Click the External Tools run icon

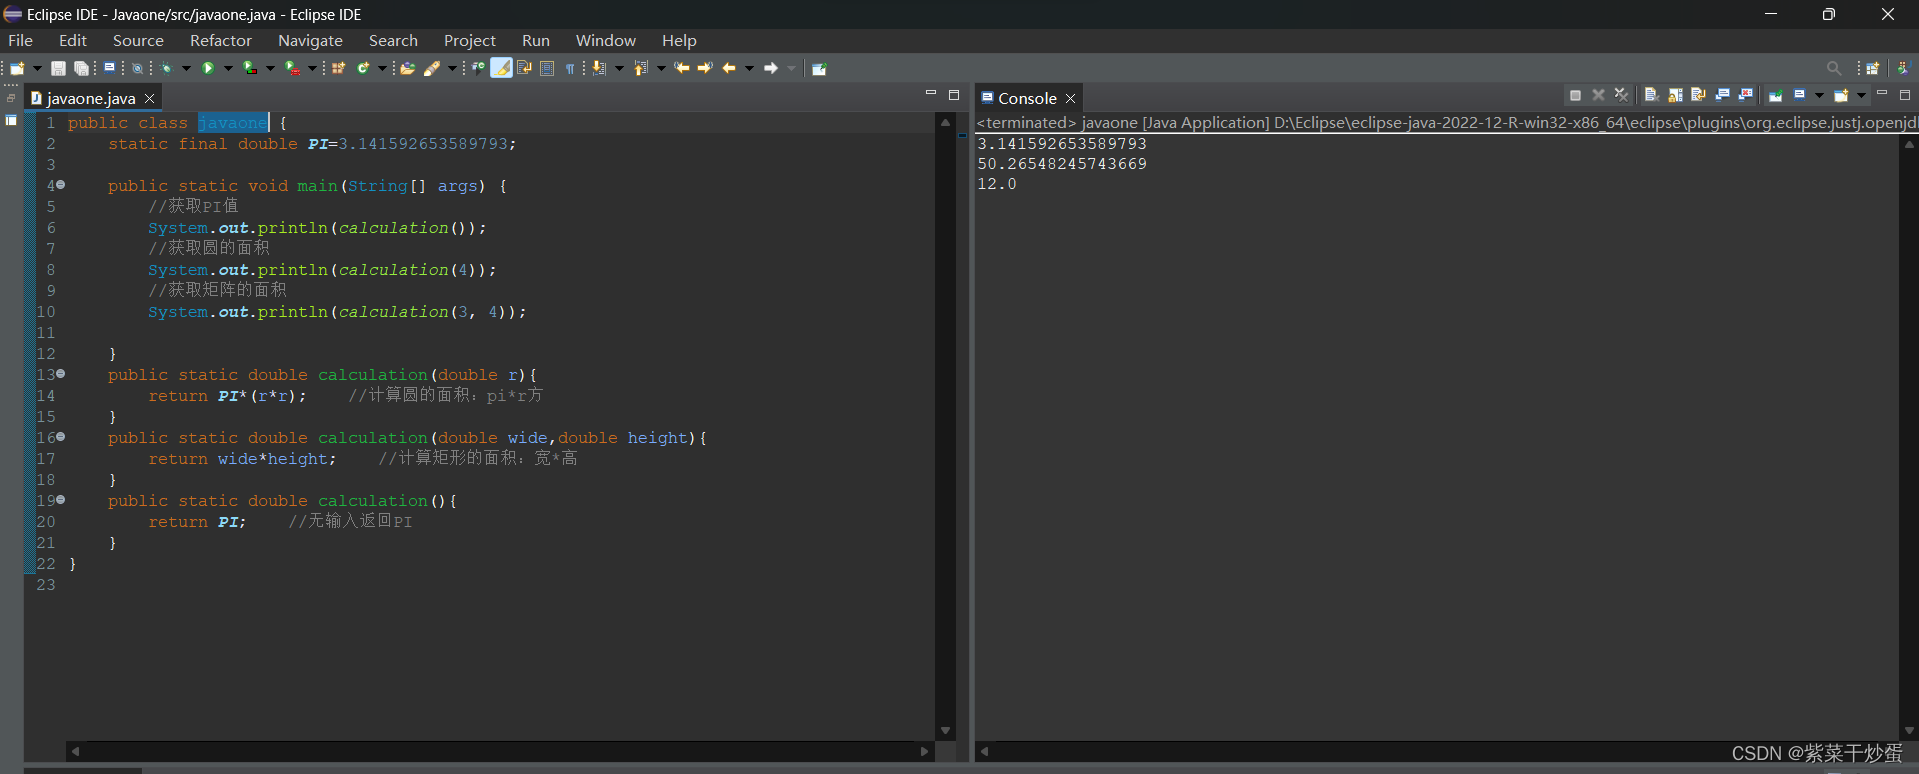click(x=291, y=68)
